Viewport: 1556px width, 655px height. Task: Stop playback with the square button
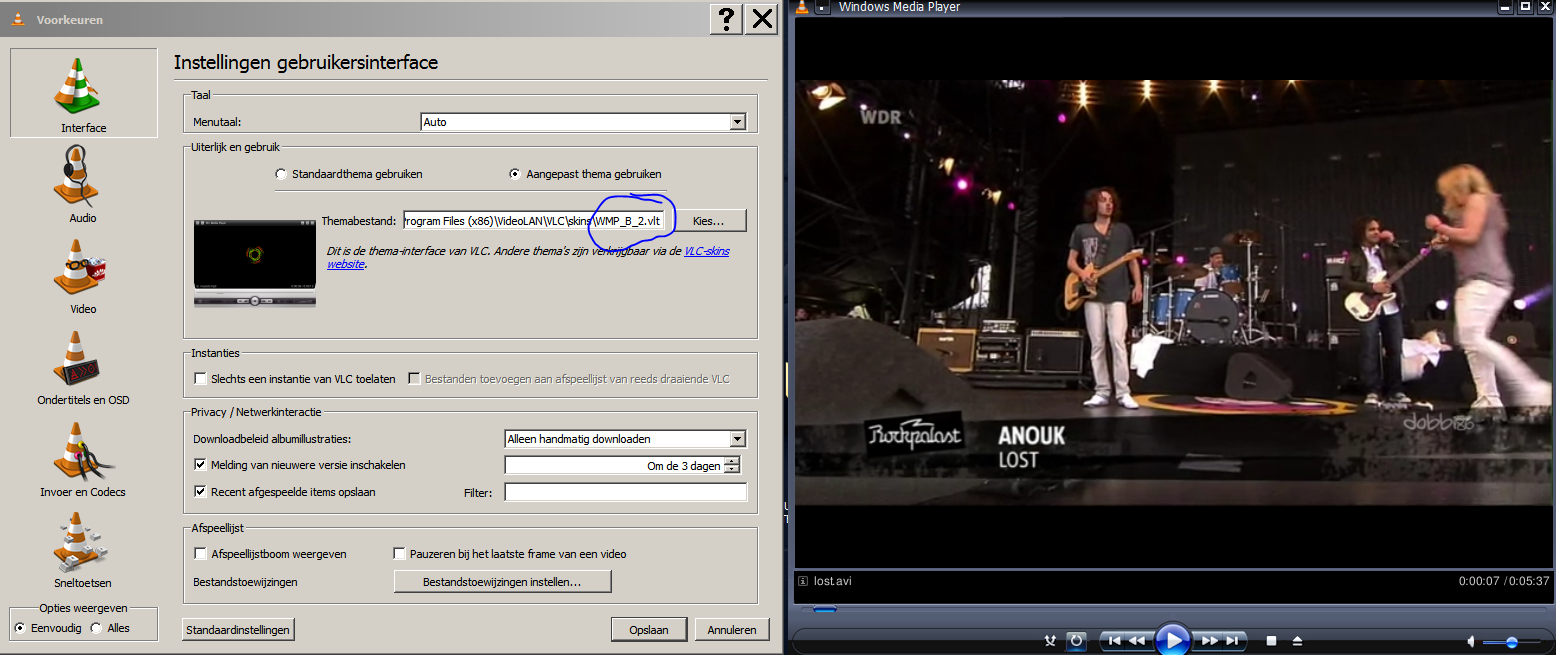[1271, 640]
